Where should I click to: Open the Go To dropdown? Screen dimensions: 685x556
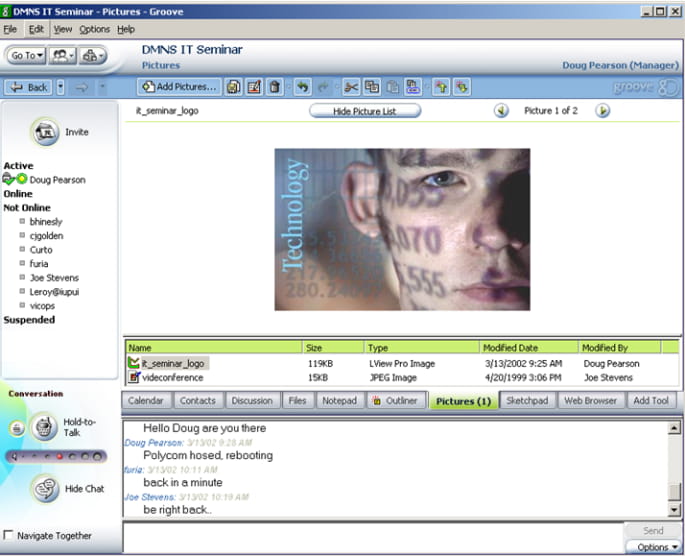(x=26, y=56)
